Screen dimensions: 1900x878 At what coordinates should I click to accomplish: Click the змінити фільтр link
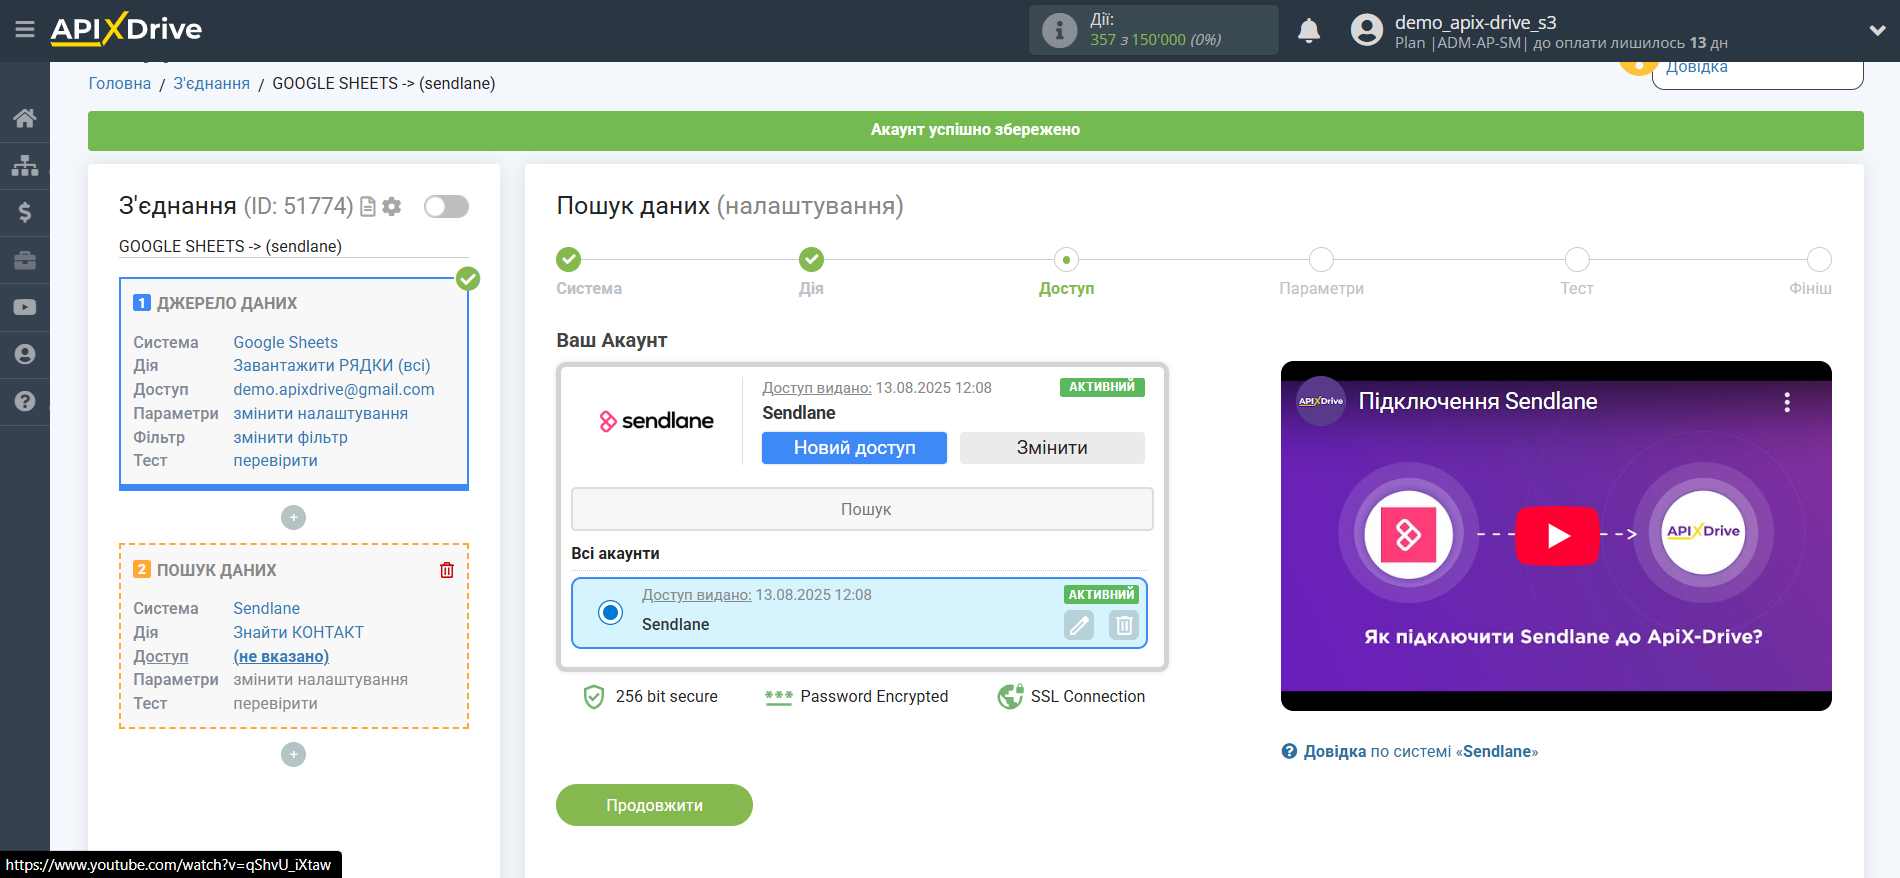tap(291, 437)
